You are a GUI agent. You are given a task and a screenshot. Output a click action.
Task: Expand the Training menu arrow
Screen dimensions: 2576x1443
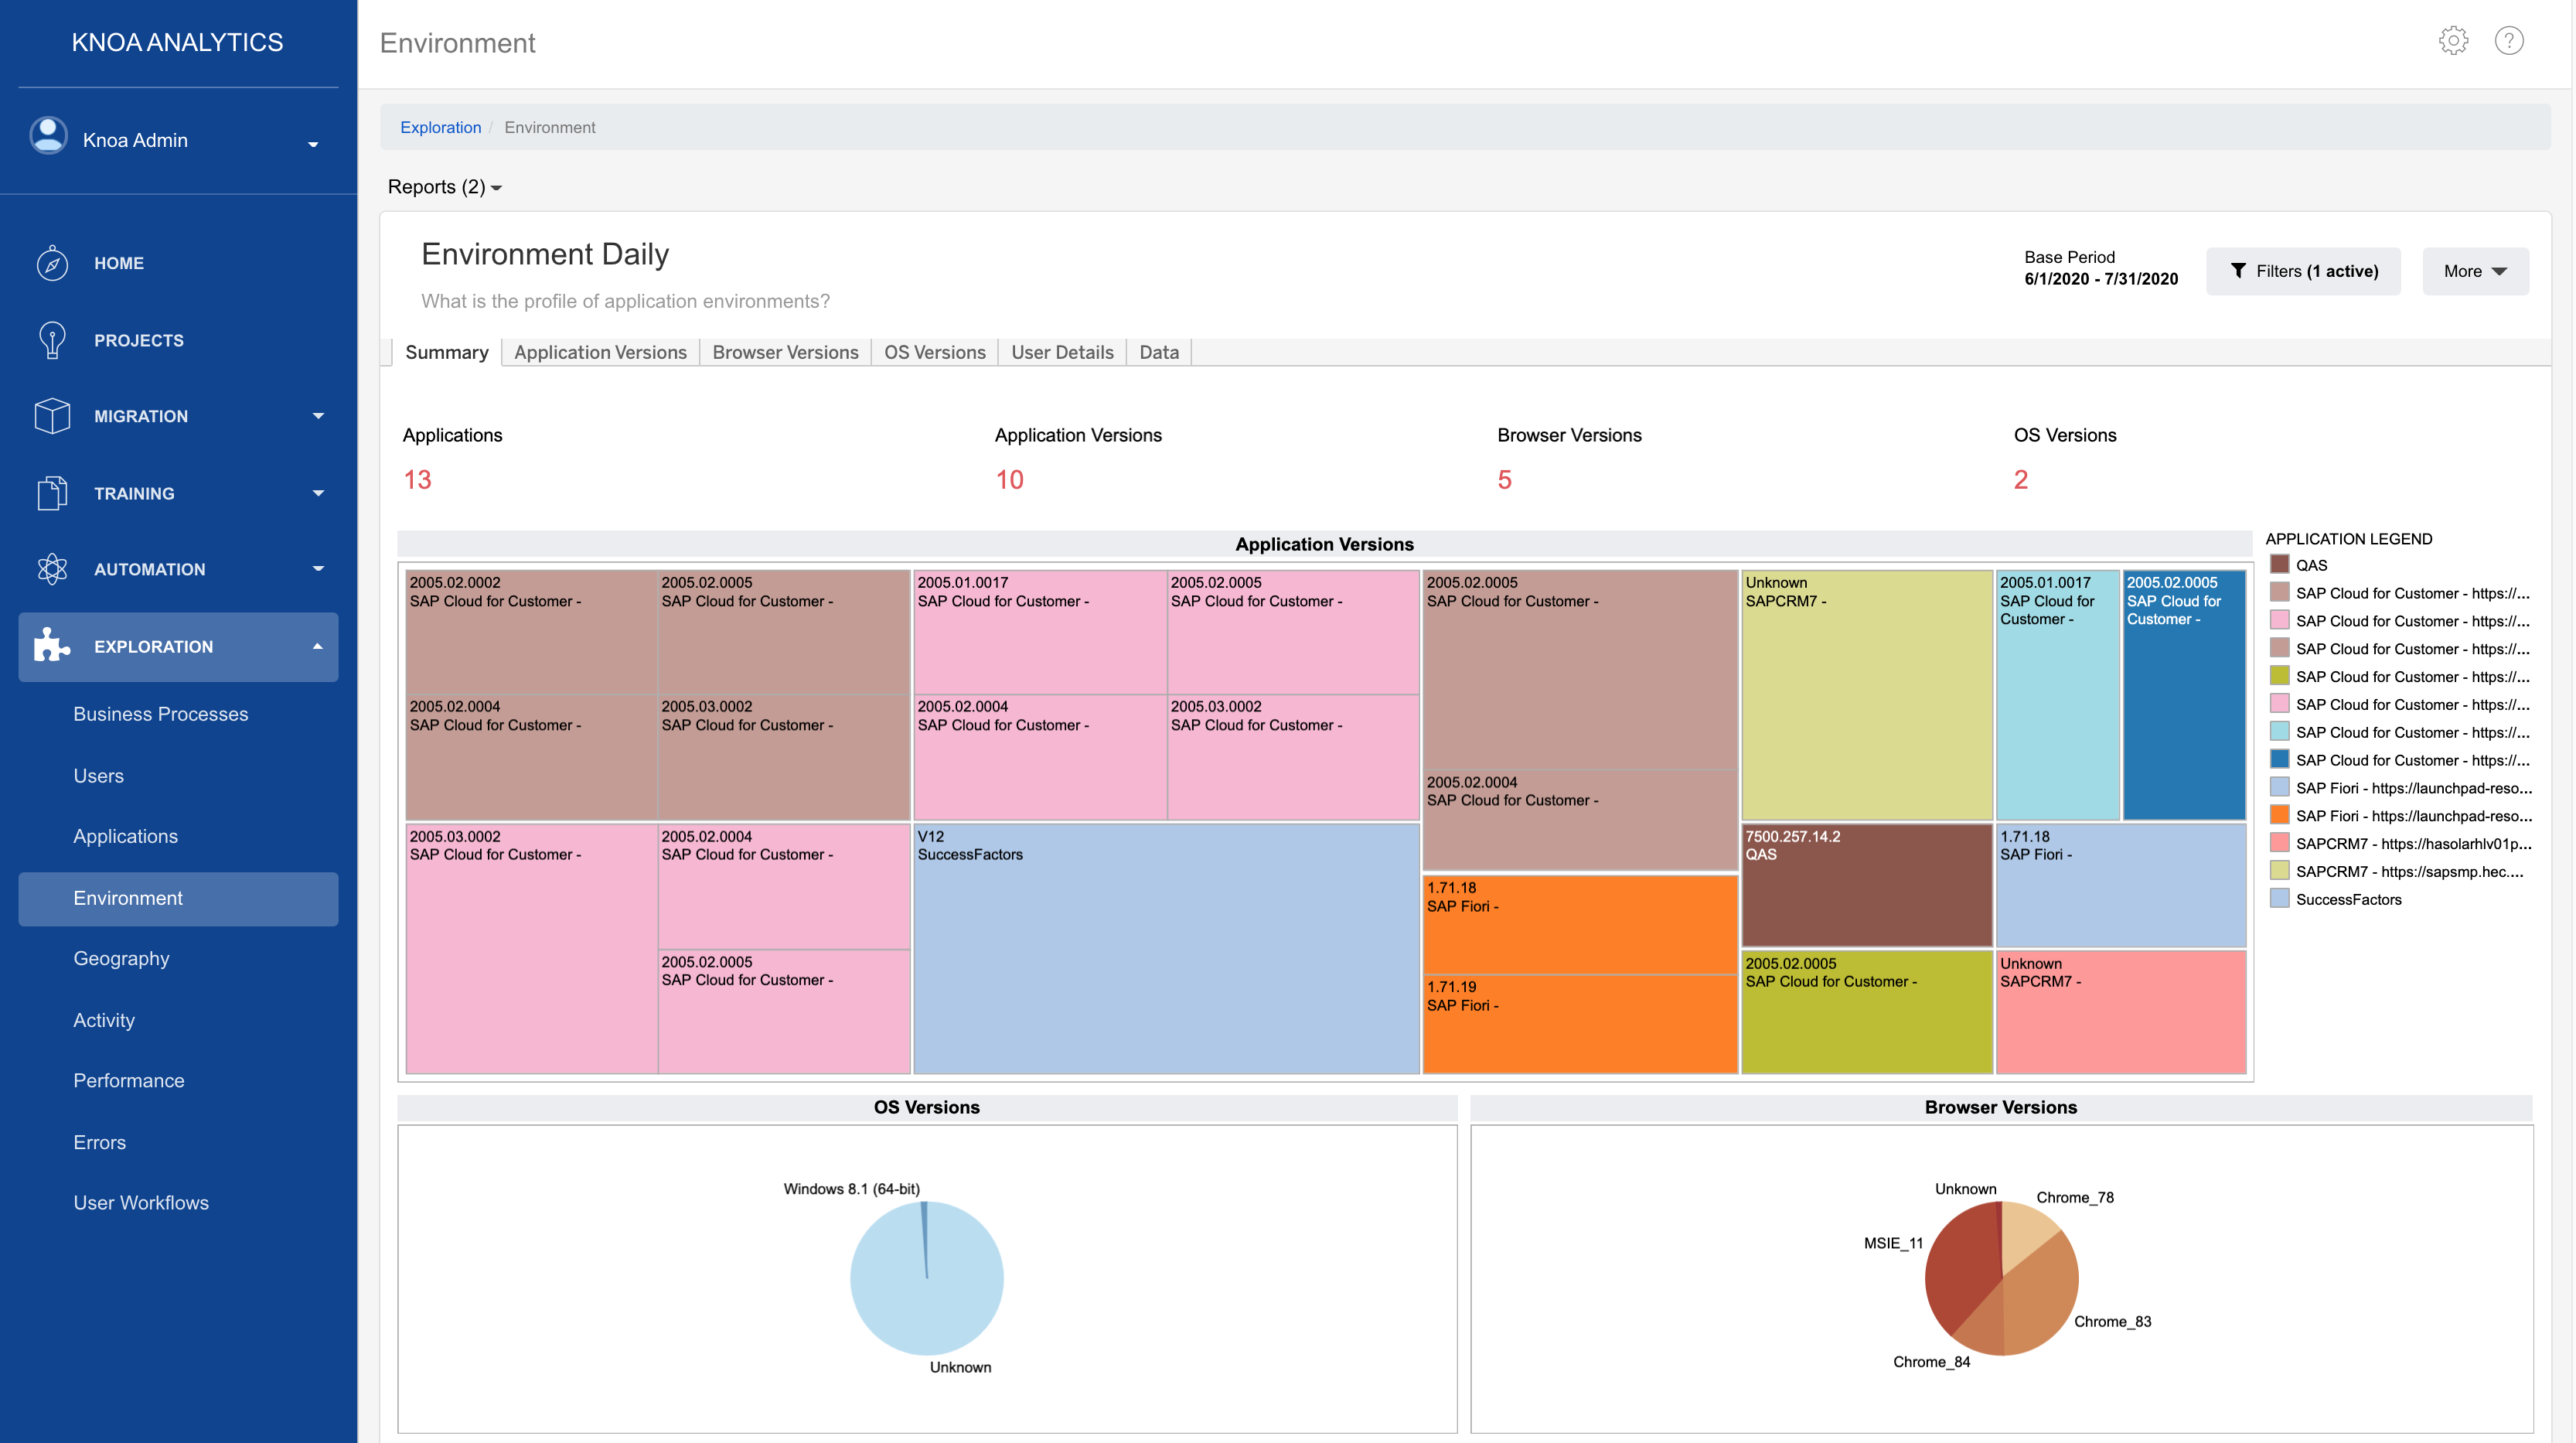[x=318, y=493]
